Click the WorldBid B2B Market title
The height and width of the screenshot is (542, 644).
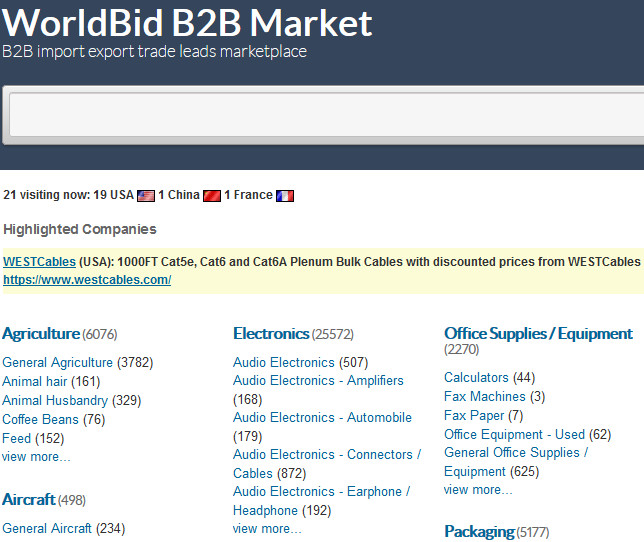[x=187, y=23]
